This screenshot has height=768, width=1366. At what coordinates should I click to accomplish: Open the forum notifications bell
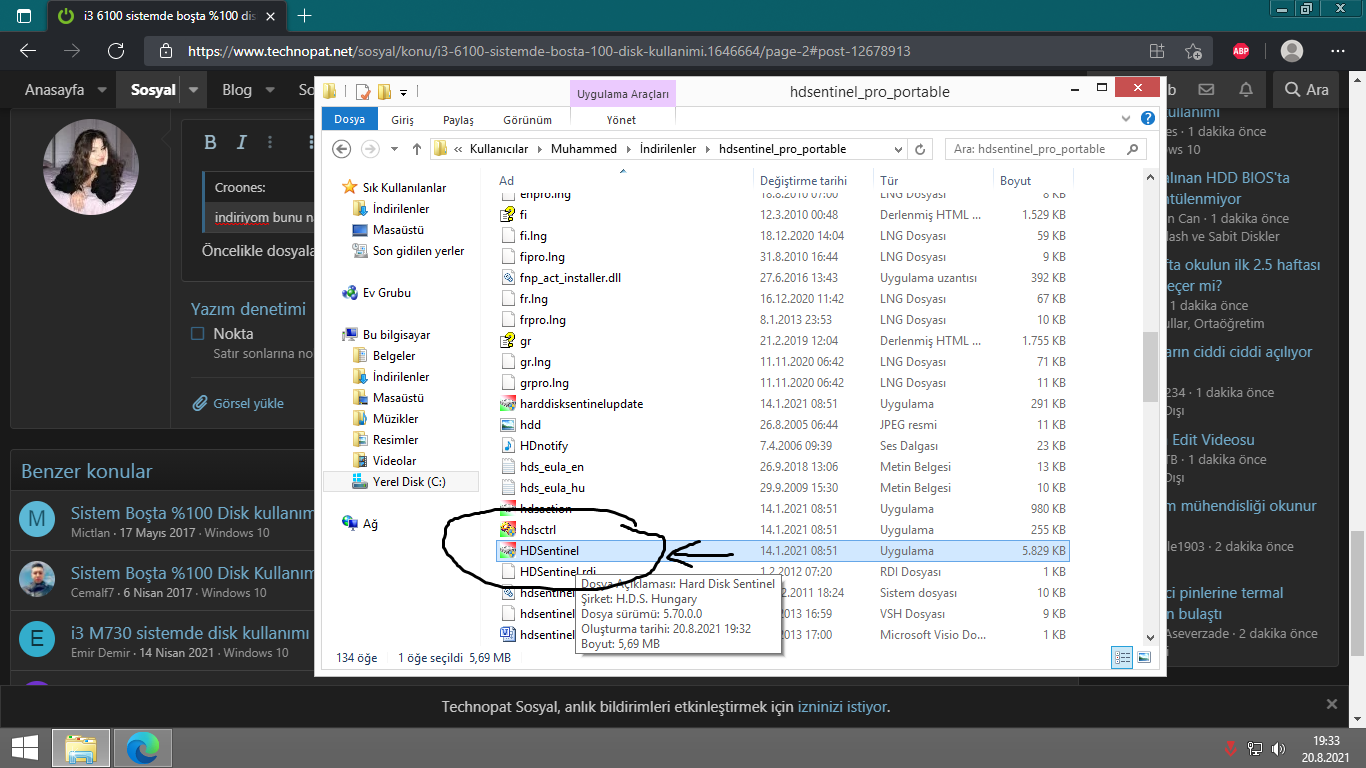tap(1246, 90)
